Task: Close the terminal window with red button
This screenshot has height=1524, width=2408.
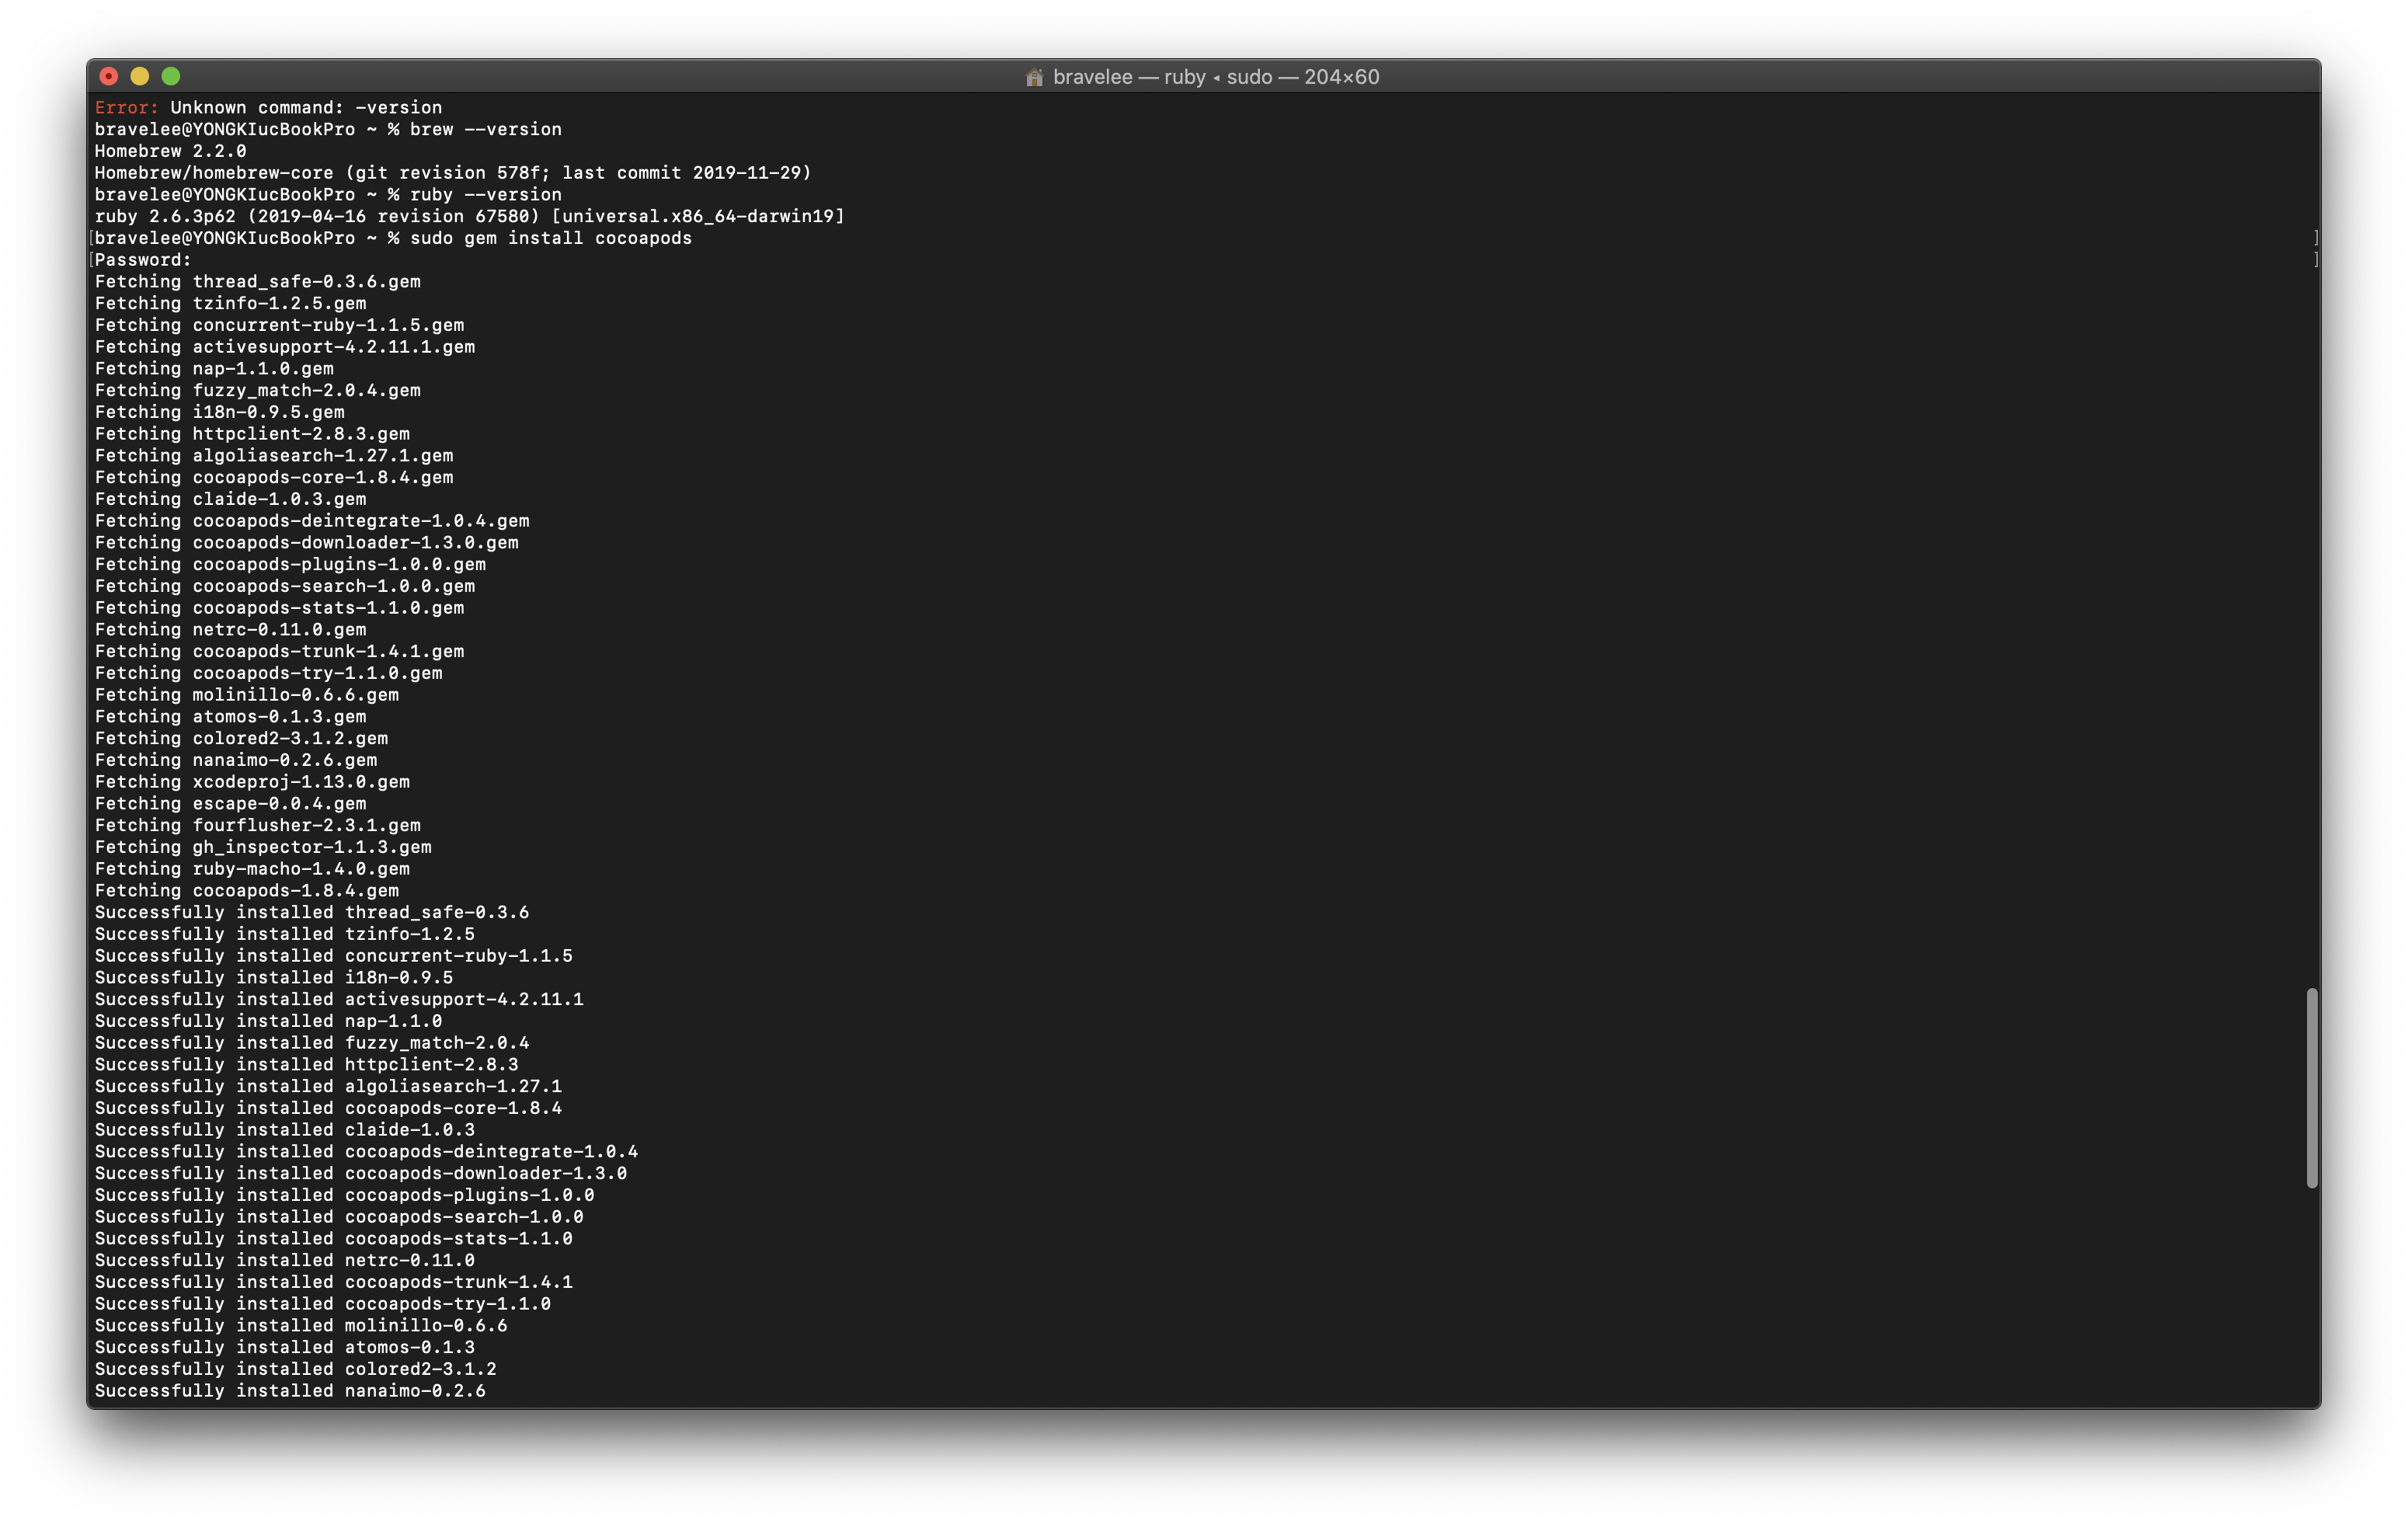Action: (x=109, y=76)
